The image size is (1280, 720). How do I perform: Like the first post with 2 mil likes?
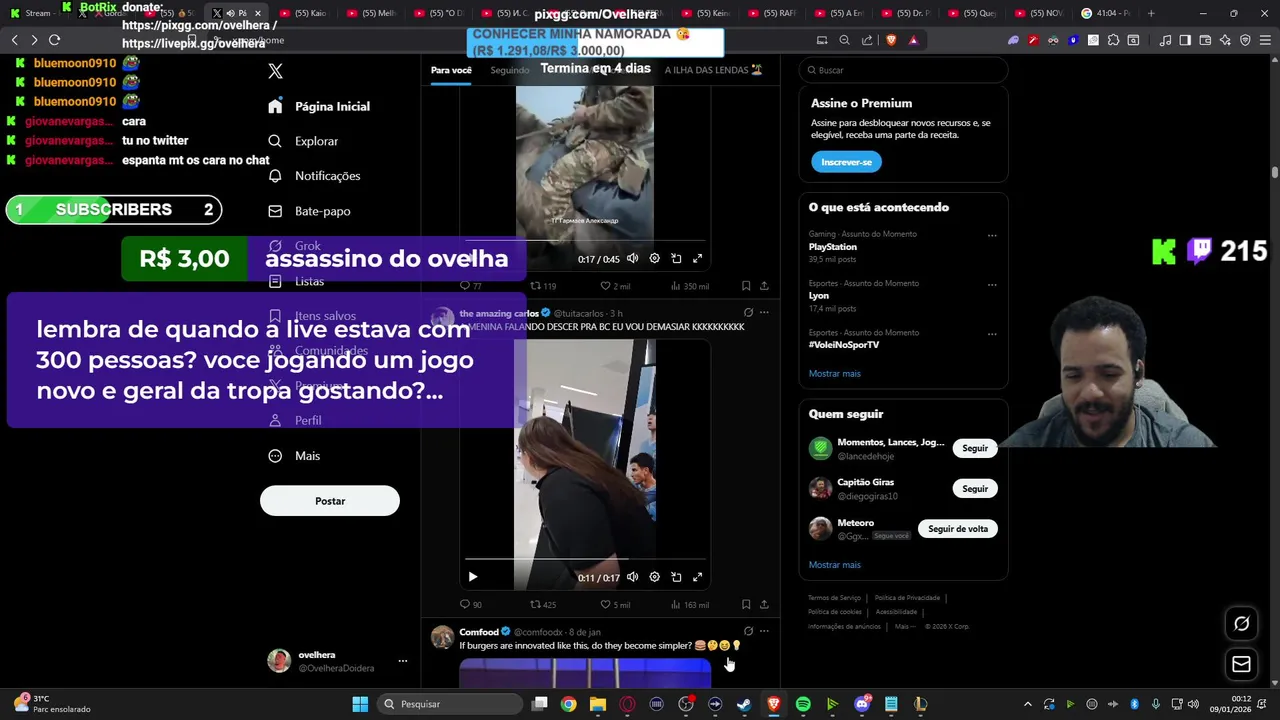(615, 286)
